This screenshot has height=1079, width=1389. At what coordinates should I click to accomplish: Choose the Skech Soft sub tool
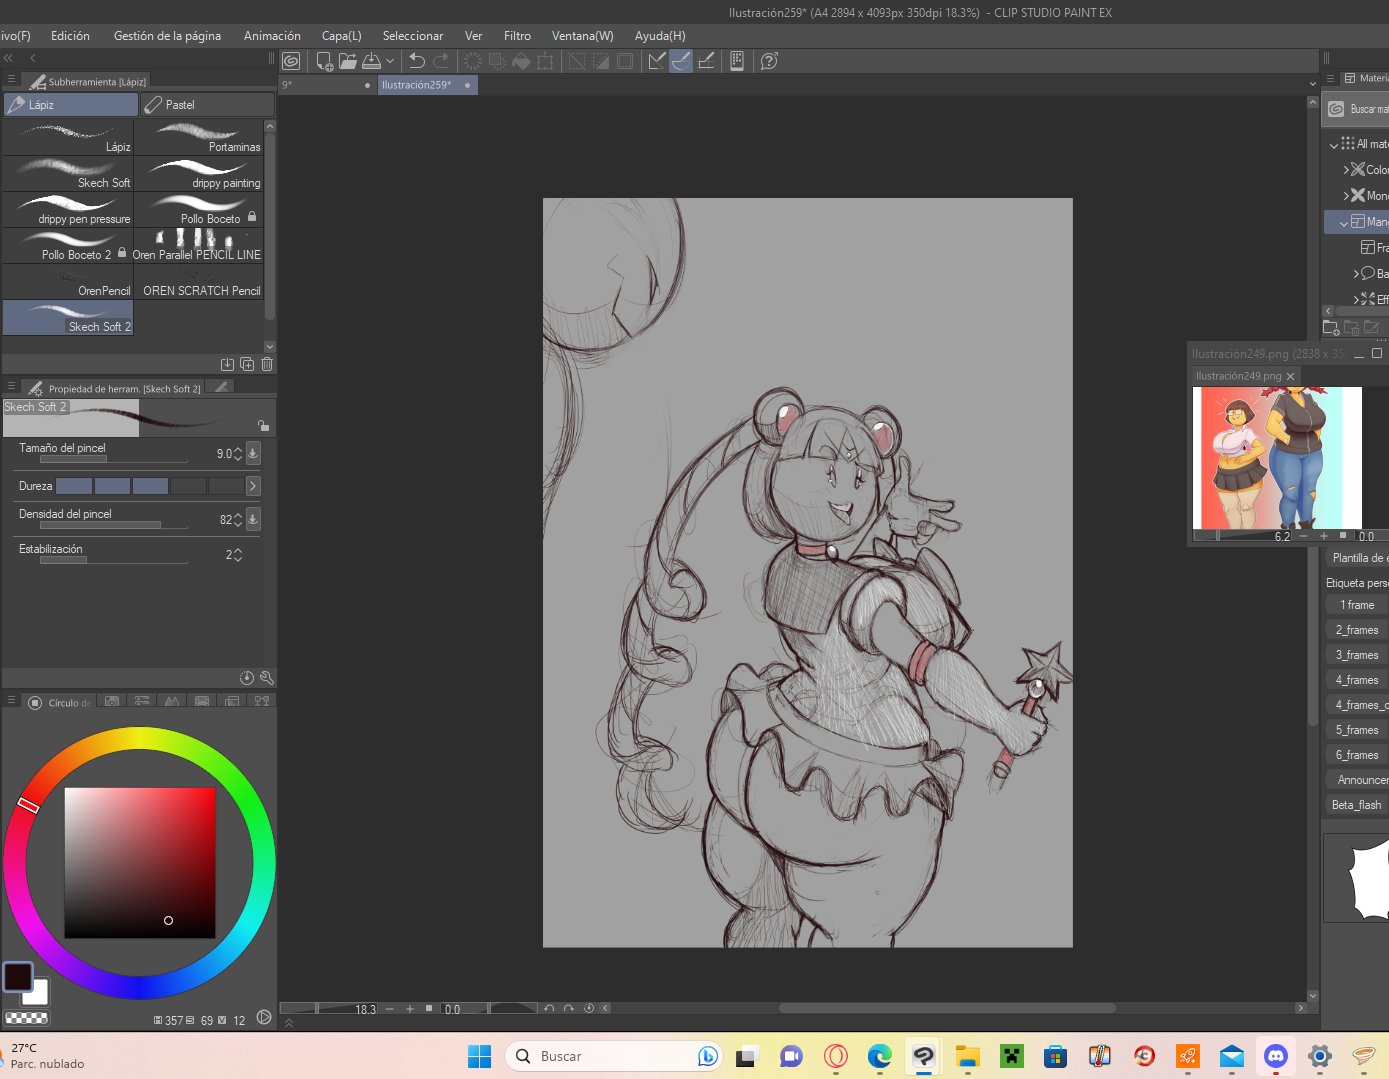(x=67, y=174)
